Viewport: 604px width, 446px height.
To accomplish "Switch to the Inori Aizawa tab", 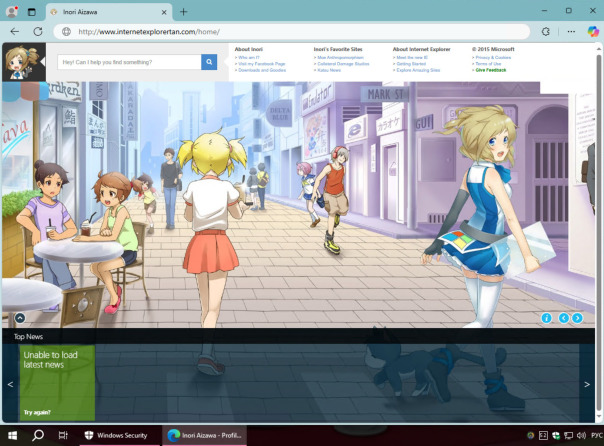I will pos(105,11).
